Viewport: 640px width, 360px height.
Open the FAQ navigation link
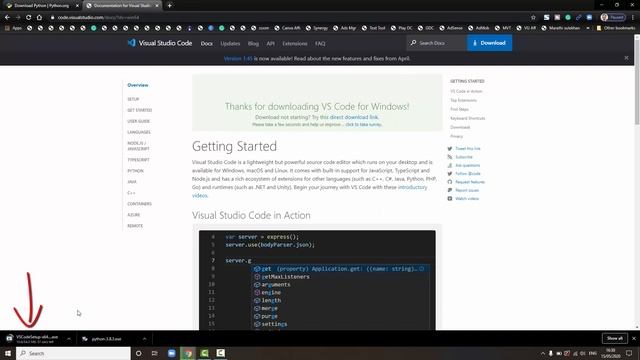click(x=320, y=43)
